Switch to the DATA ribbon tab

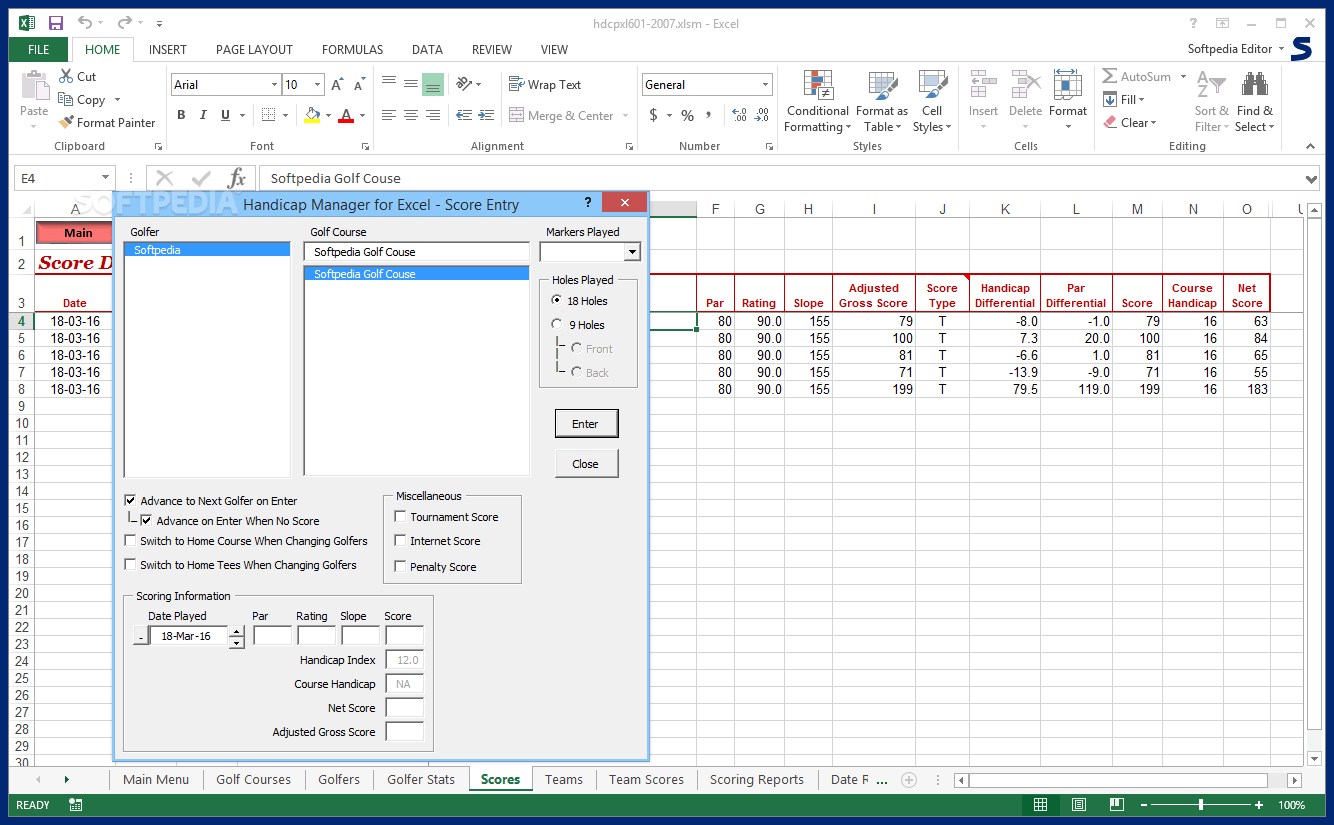click(x=427, y=49)
